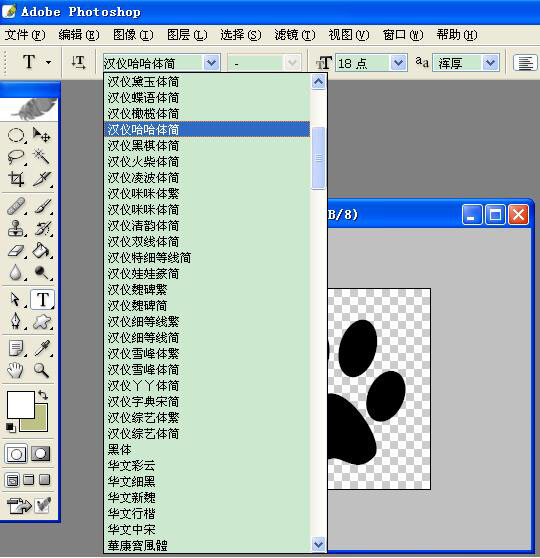This screenshot has height=558, width=540.
Task: Click left align text button
Action: (x=525, y=63)
